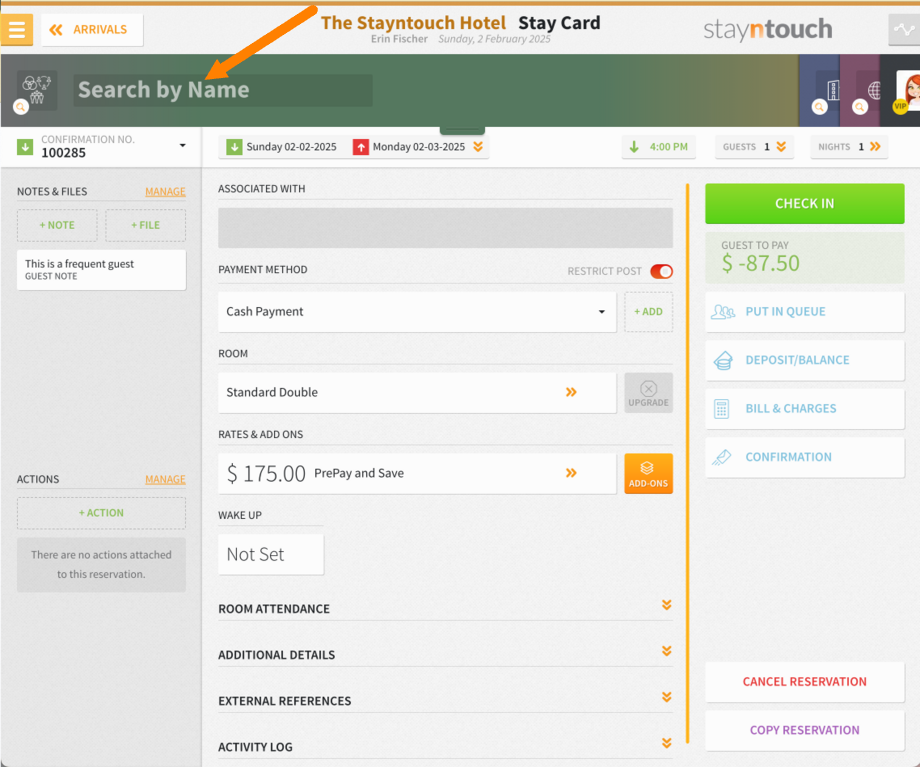The width and height of the screenshot is (920, 767).
Task: Click the Confirmation pen icon
Action: (722, 457)
